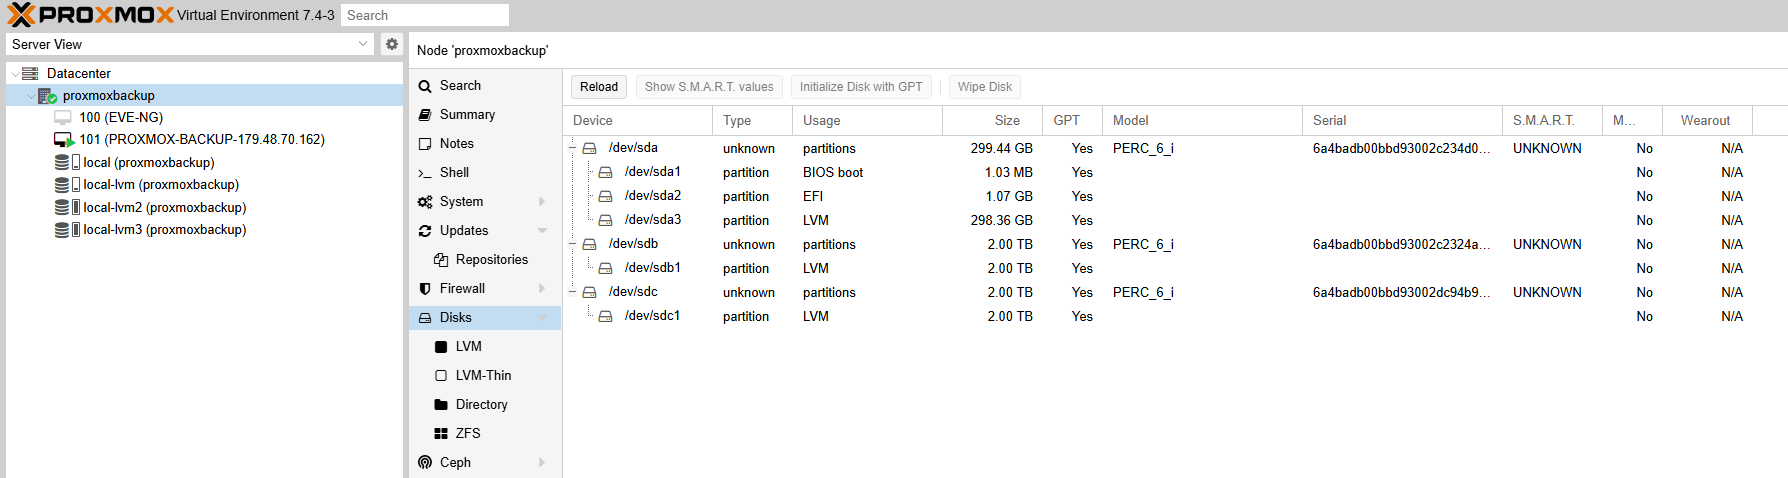1788x478 pixels.
Task: Click the Repositories files icon
Action: (x=441, y=260)
